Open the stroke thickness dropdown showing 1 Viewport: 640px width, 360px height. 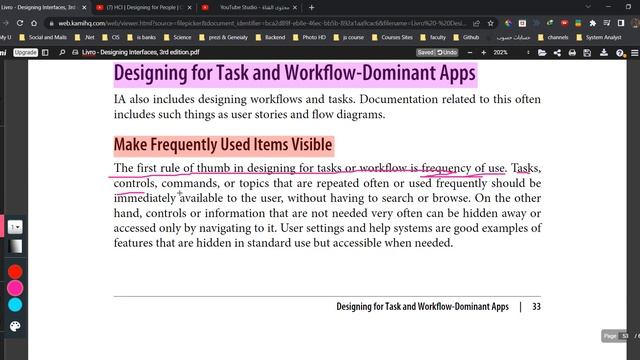pyautogui.click(x=15, y=227)
